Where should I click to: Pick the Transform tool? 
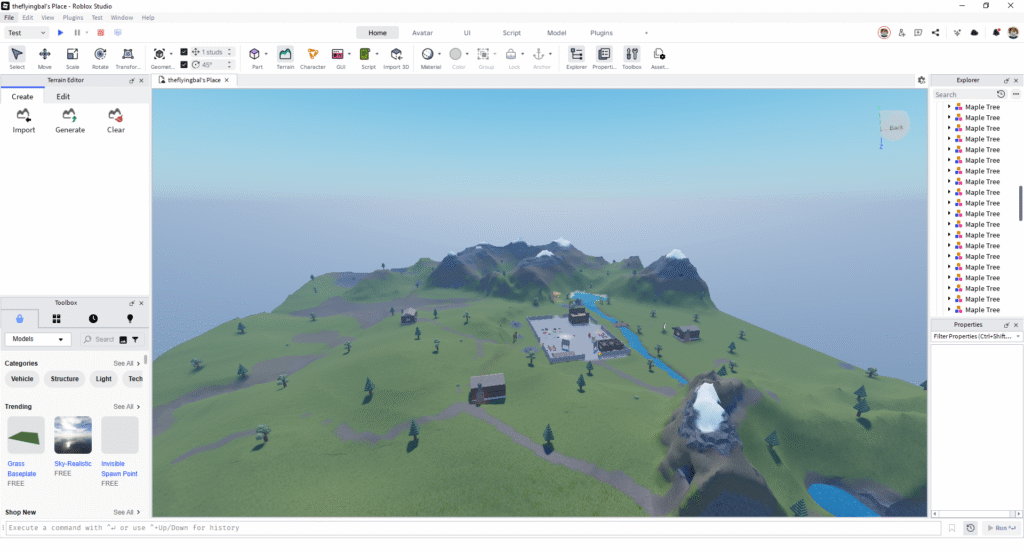128,58
